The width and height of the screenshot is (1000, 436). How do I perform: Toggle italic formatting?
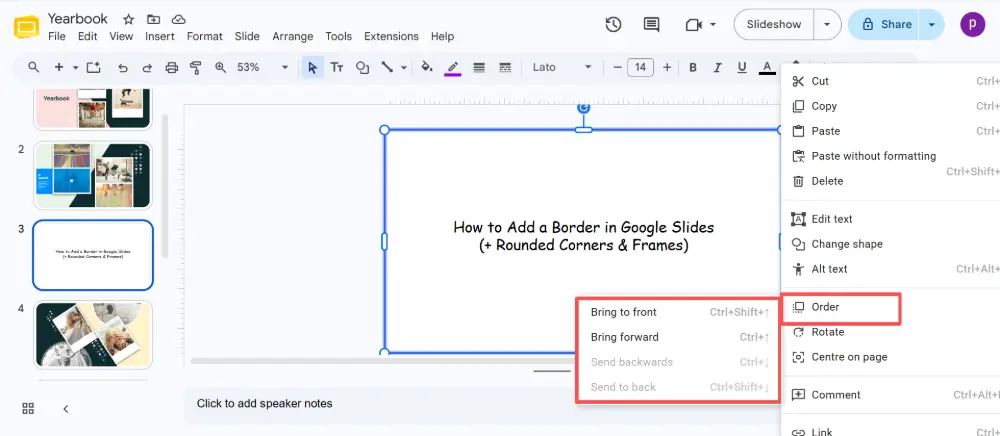coord(717,68)
